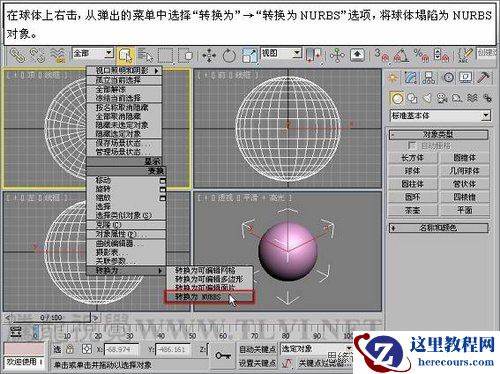This screenshot has height=374, width=500.
Task: Toggle Spinner Snap in toolbar
Action: [x=441, y=55]
